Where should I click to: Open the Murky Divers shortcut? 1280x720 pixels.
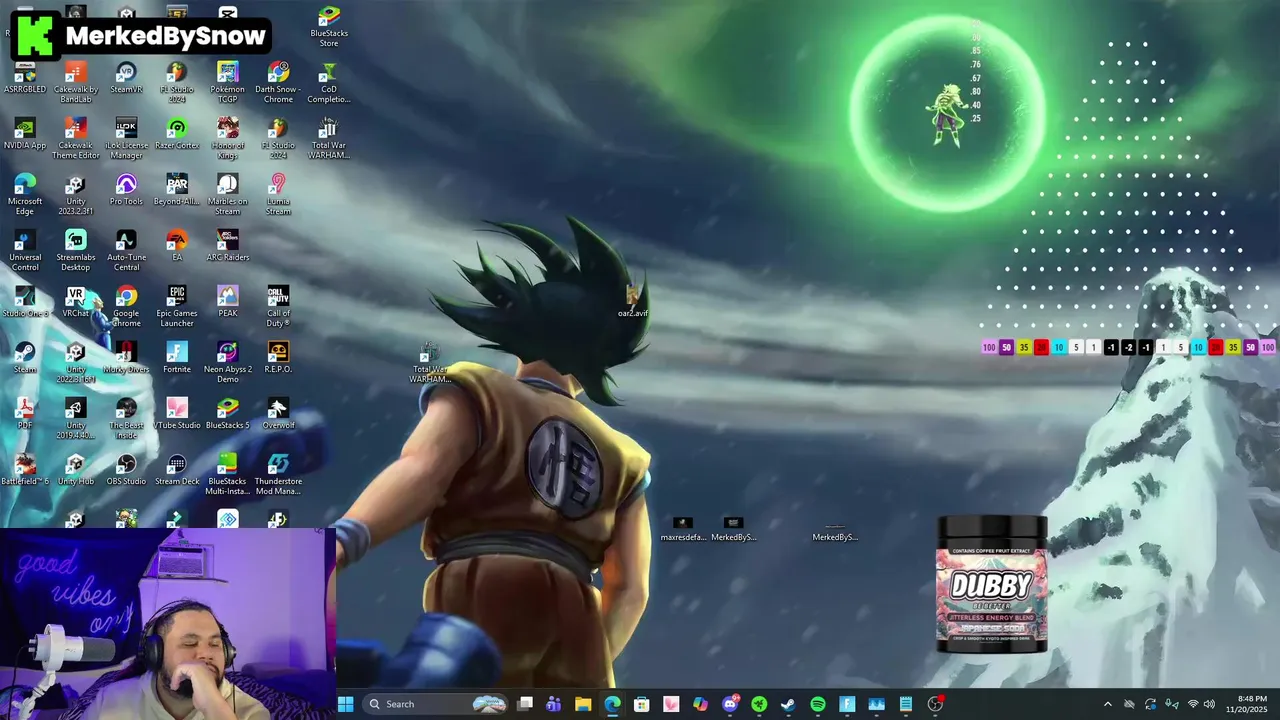pos(126,359)
